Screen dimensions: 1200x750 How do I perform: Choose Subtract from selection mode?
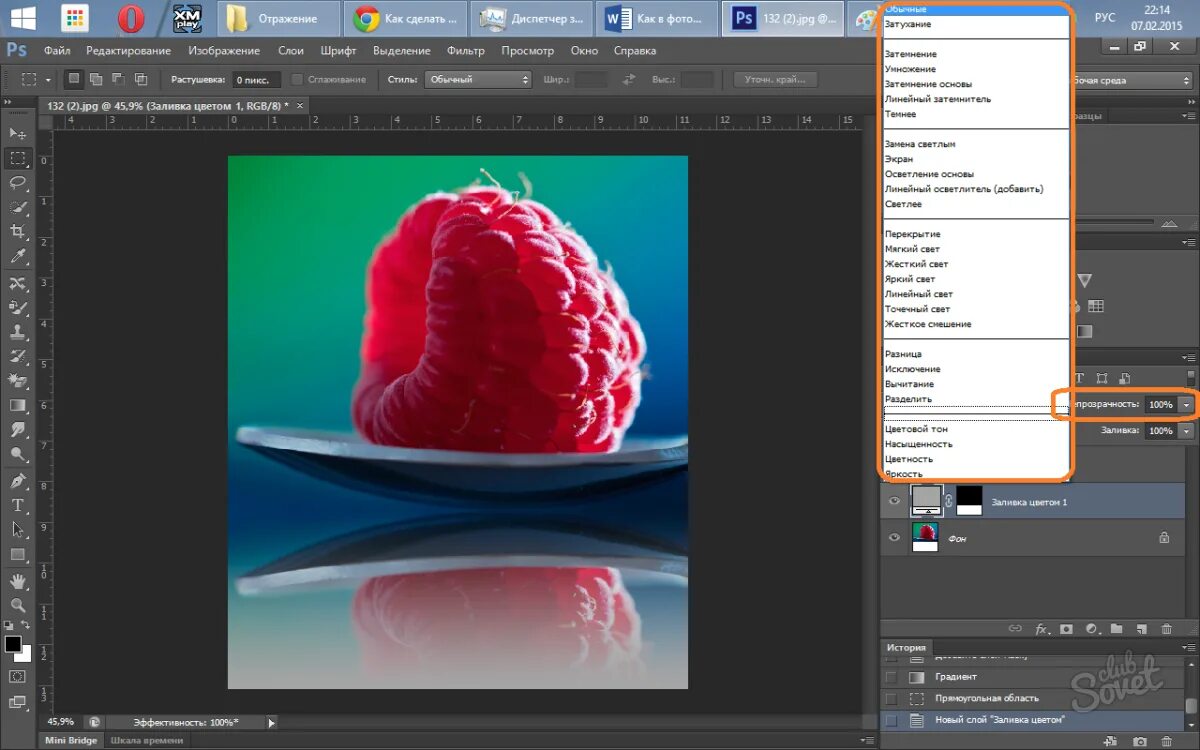118,79
